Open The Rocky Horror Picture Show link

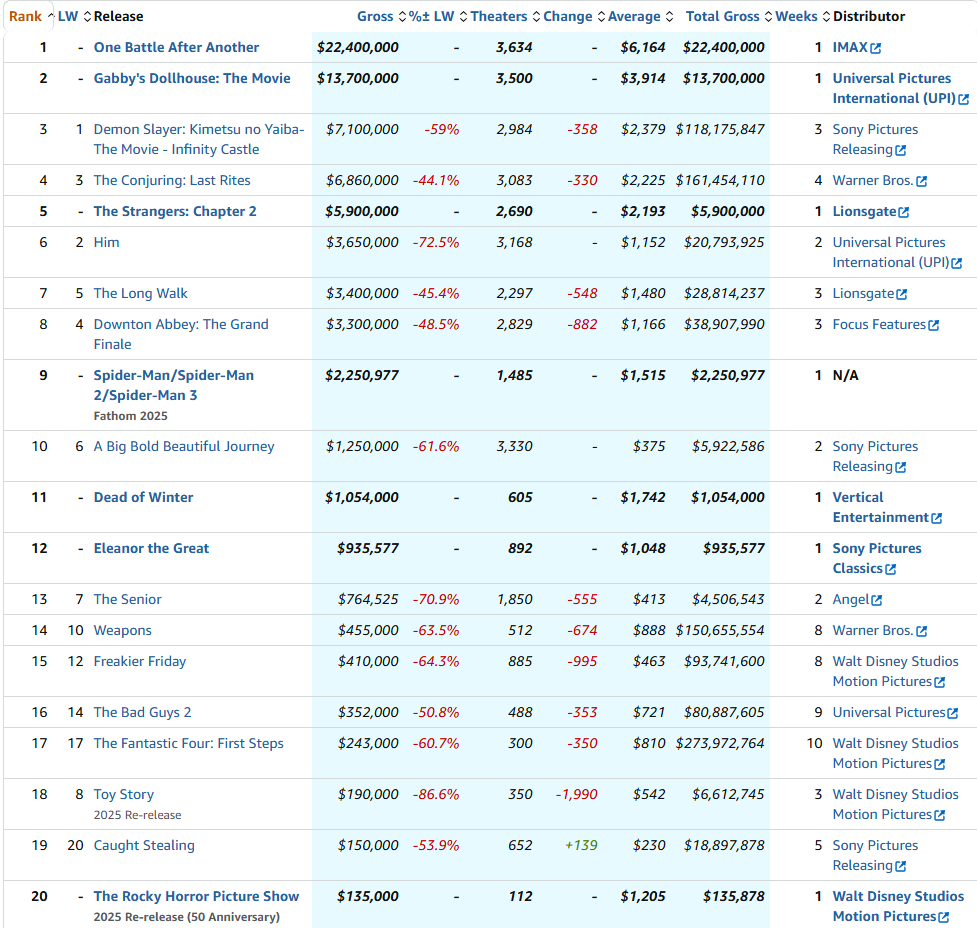(x=196, y=897)
